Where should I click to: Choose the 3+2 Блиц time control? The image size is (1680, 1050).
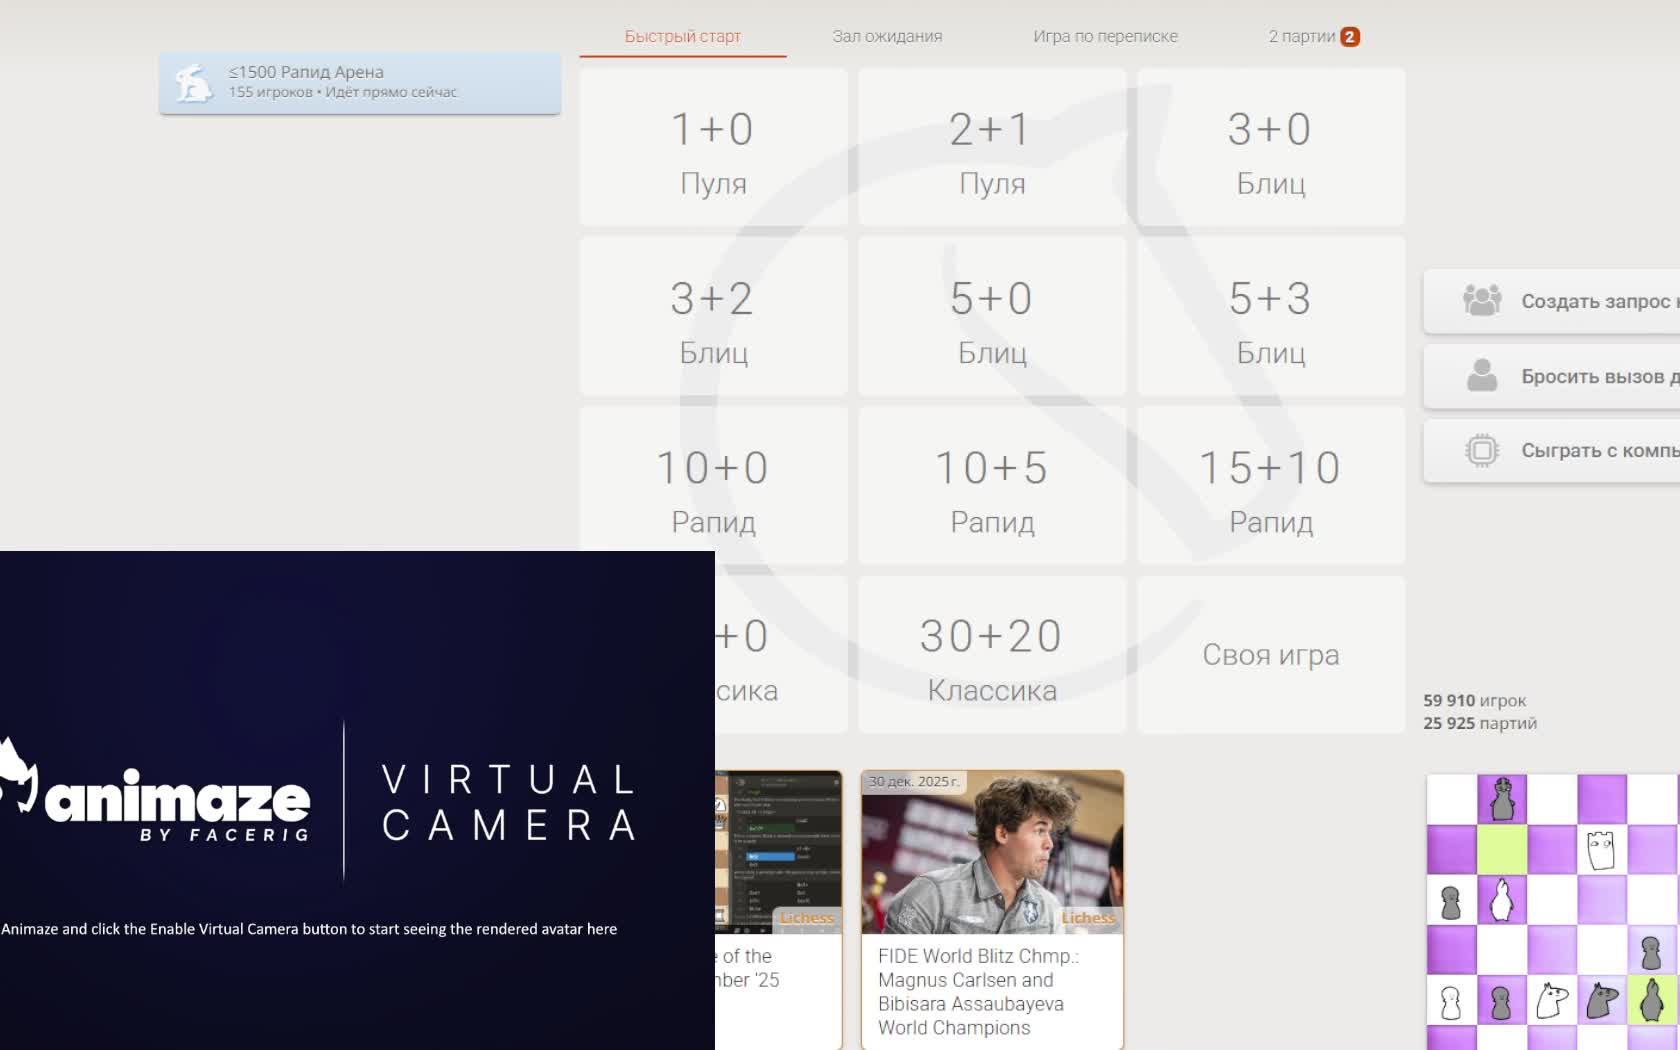click(x=713, y=317)
